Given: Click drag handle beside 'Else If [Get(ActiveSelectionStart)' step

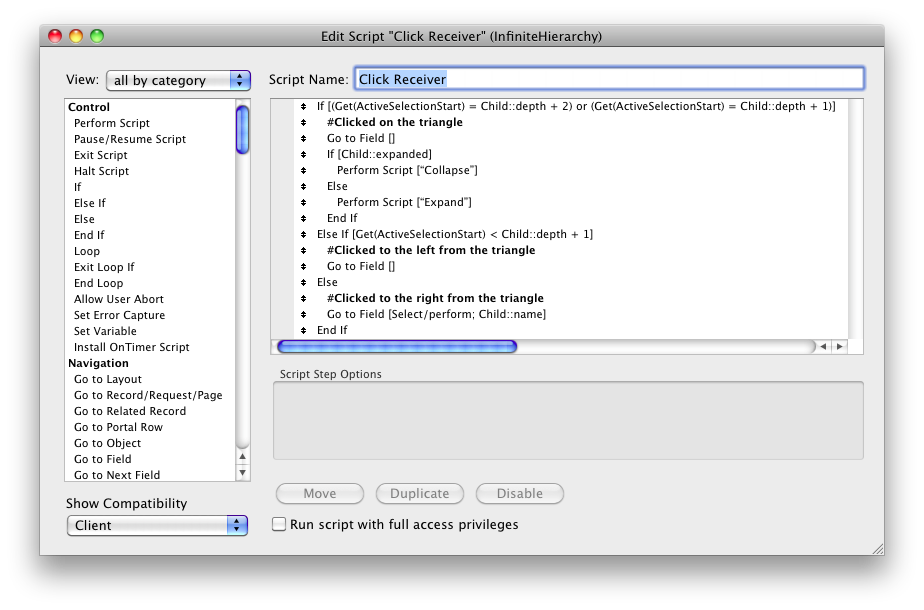Looking at the screenshot, I should point(303,235).
